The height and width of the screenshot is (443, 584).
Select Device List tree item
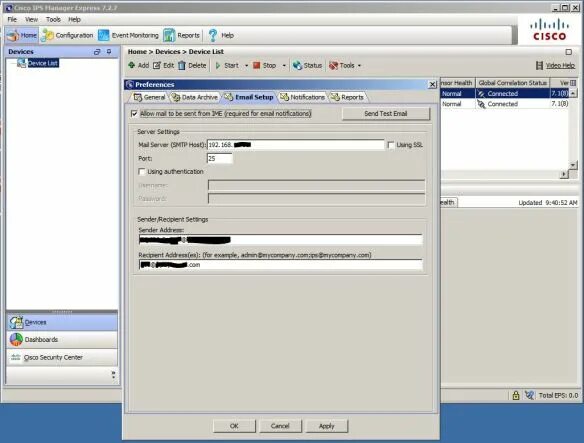43,63
